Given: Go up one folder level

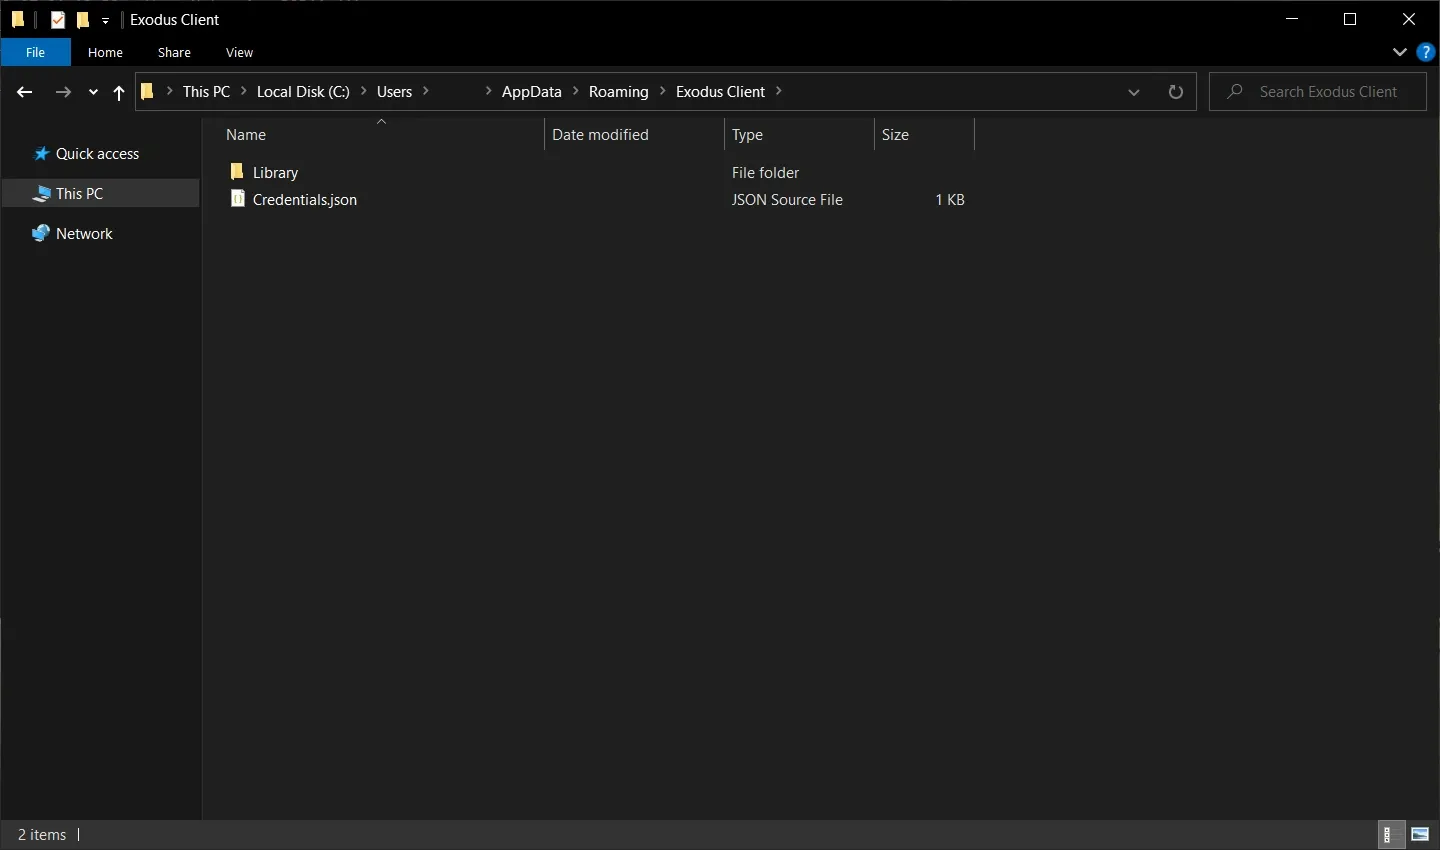Looking at the screenshot, I should pyautogui.click(x=118, y=92).
